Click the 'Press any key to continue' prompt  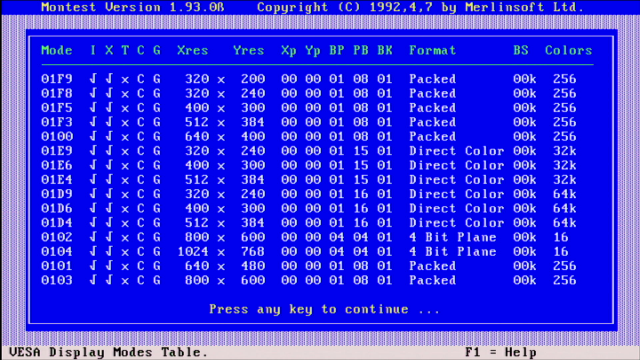[x=324, y=309]
